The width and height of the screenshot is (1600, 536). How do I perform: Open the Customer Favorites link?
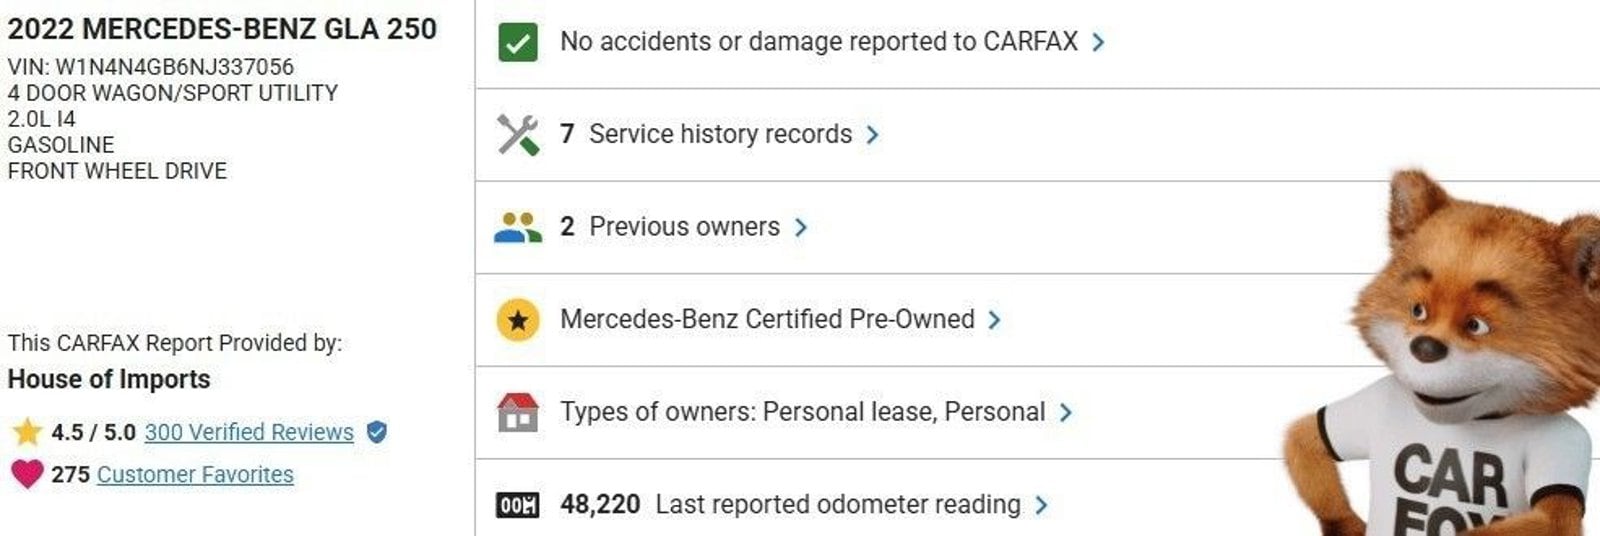195,474
